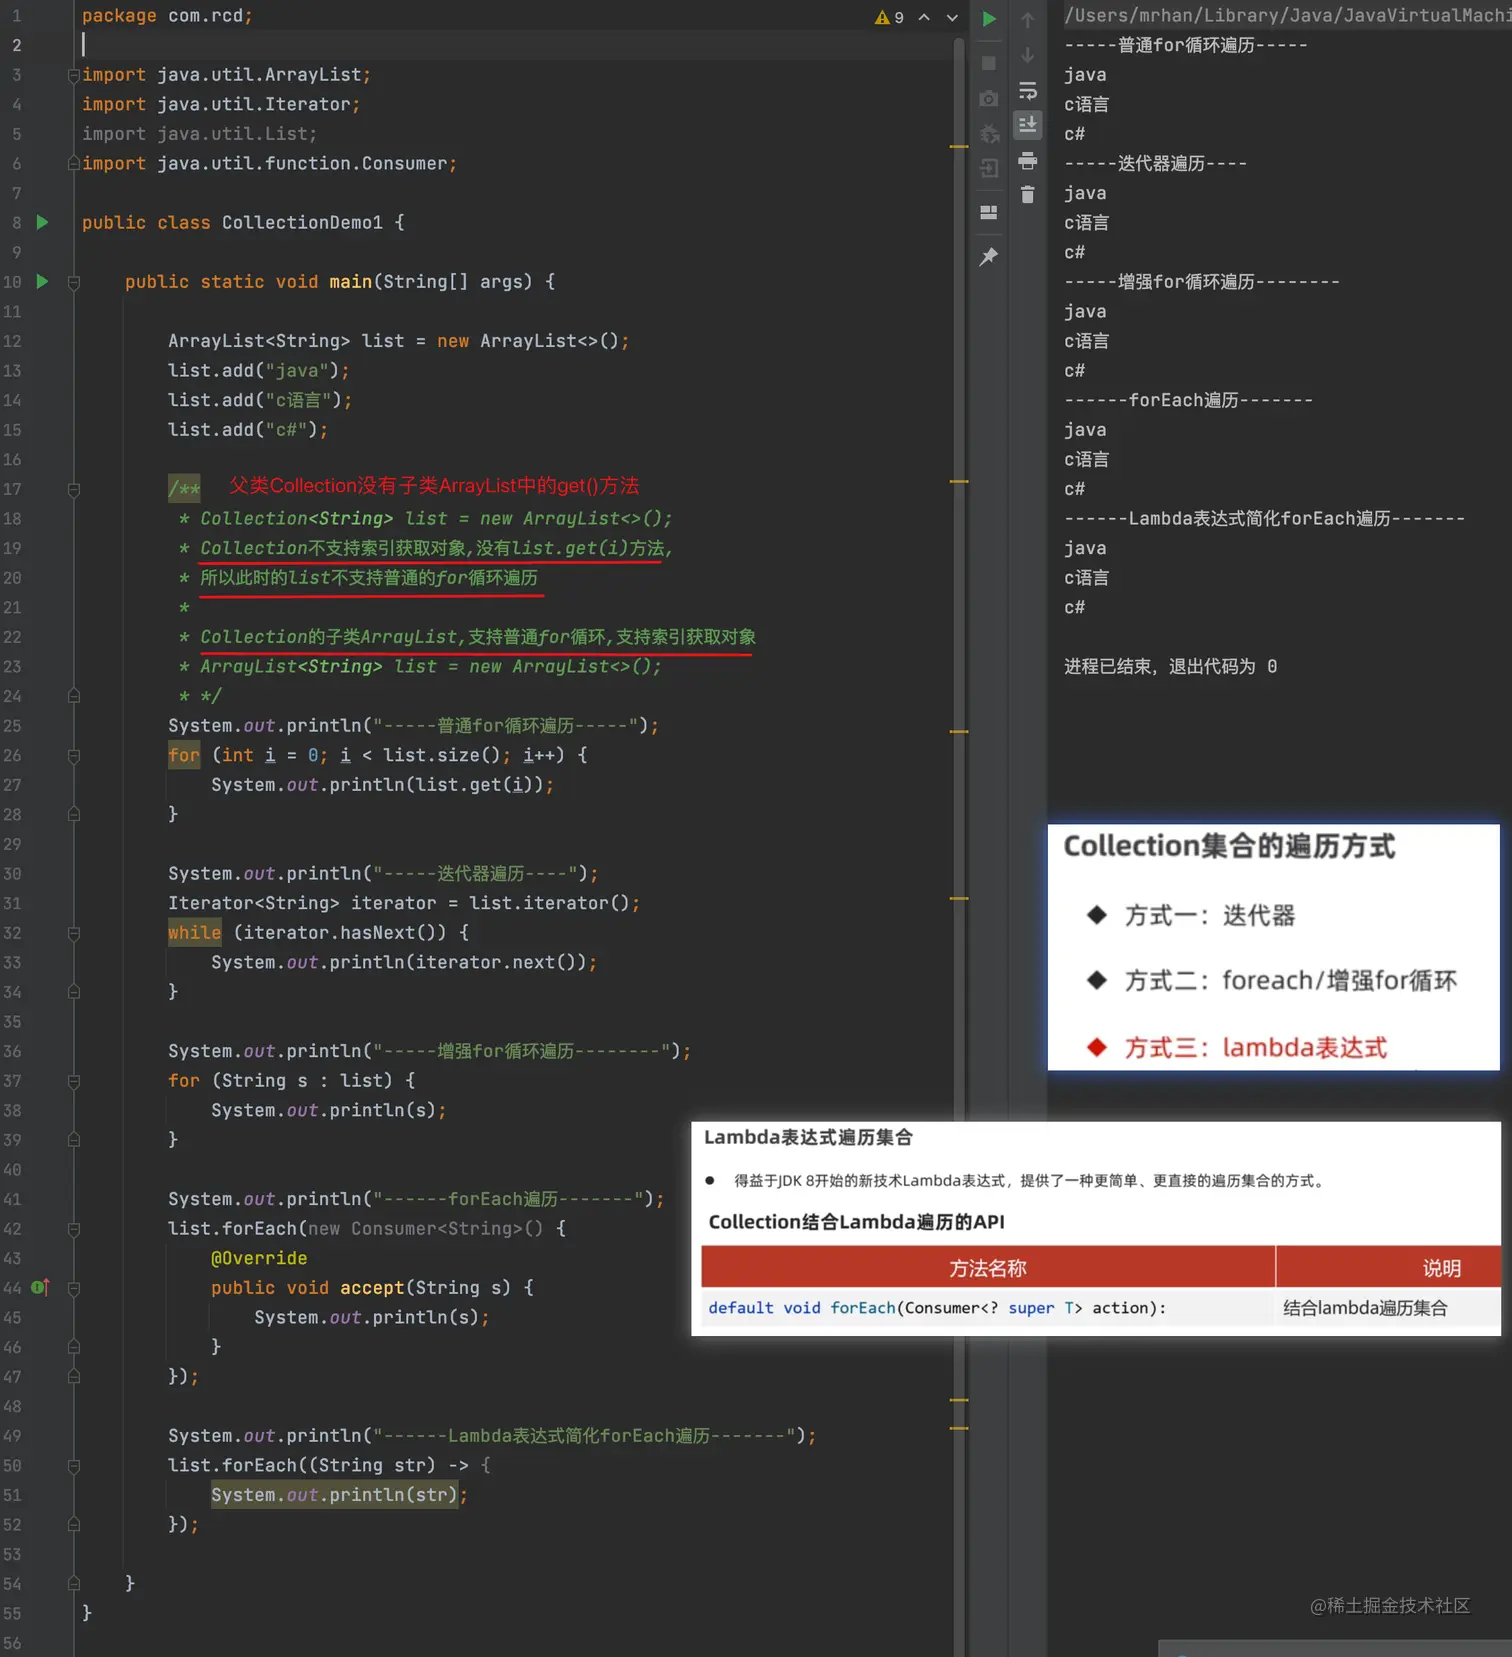
Task: Click the 'list.add("java");' statement
Action: (259, 370)
